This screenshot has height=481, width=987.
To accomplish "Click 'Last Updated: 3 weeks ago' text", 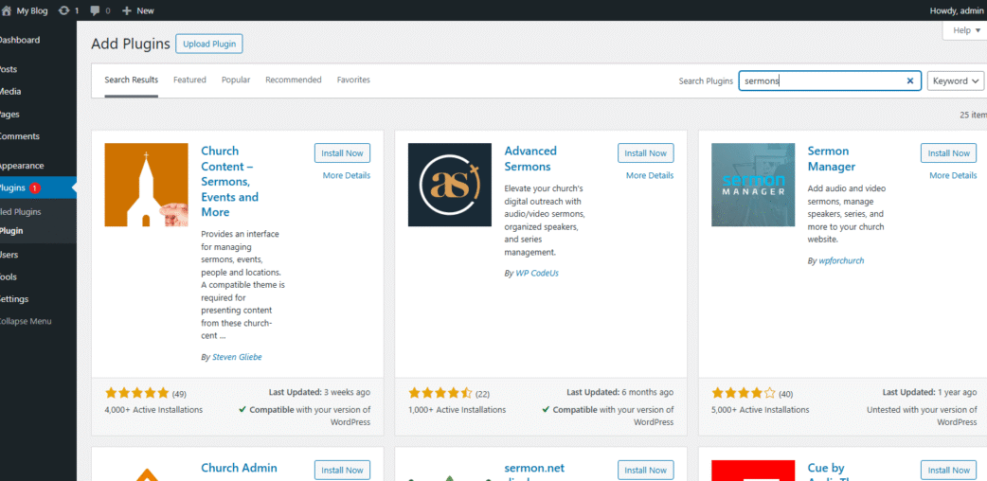I will coord(320,392).
